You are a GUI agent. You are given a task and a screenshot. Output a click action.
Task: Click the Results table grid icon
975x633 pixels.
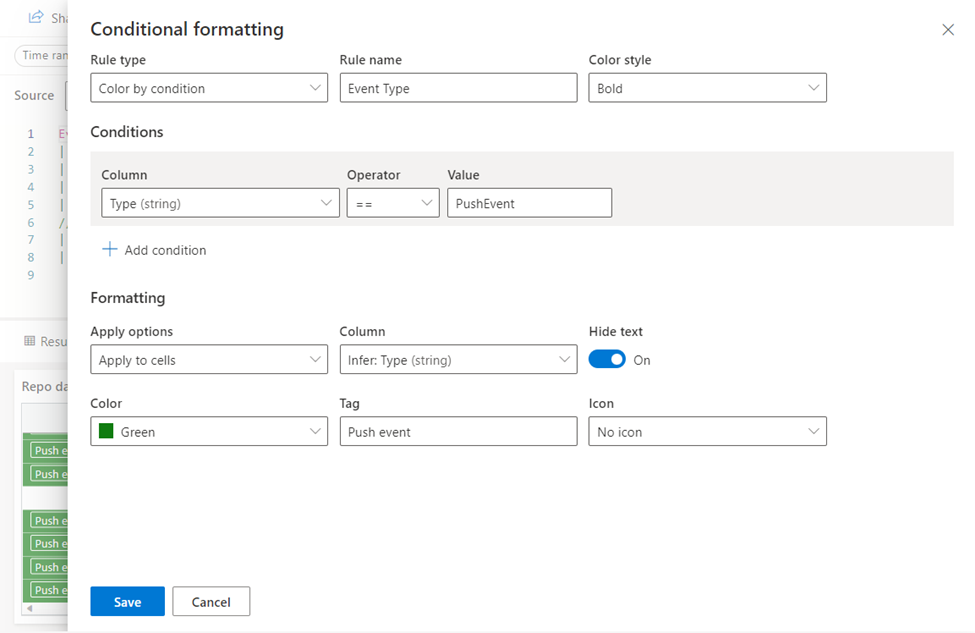[x=29, y=342]
